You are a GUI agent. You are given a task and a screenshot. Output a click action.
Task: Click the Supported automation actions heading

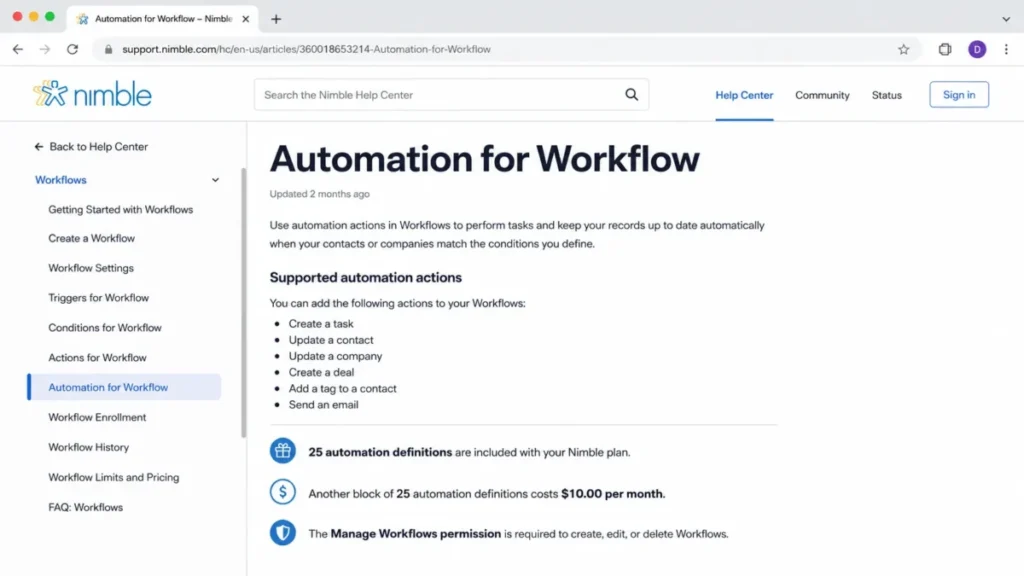tap(366, 278)
